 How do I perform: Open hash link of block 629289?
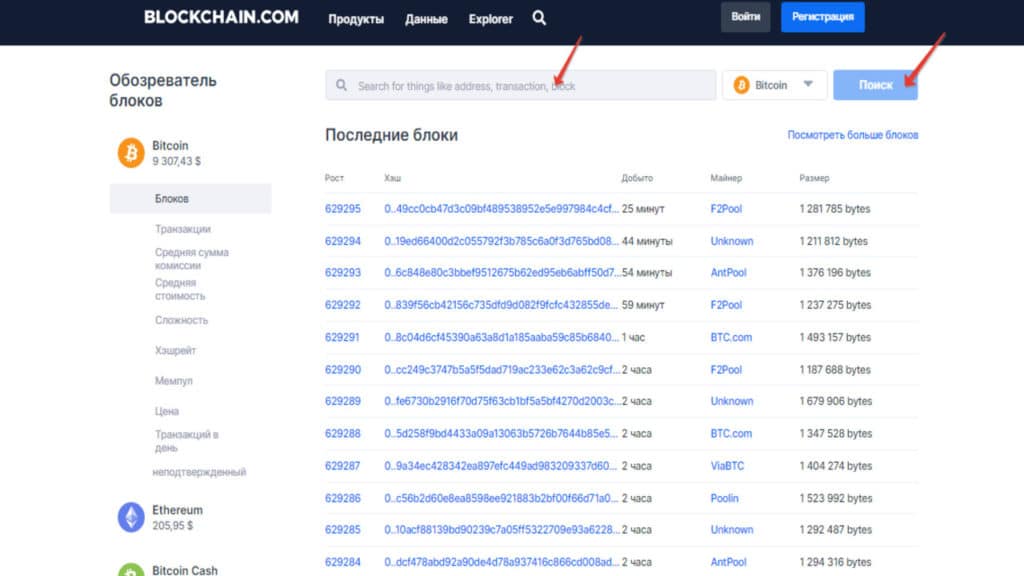[x=503, y=401]
